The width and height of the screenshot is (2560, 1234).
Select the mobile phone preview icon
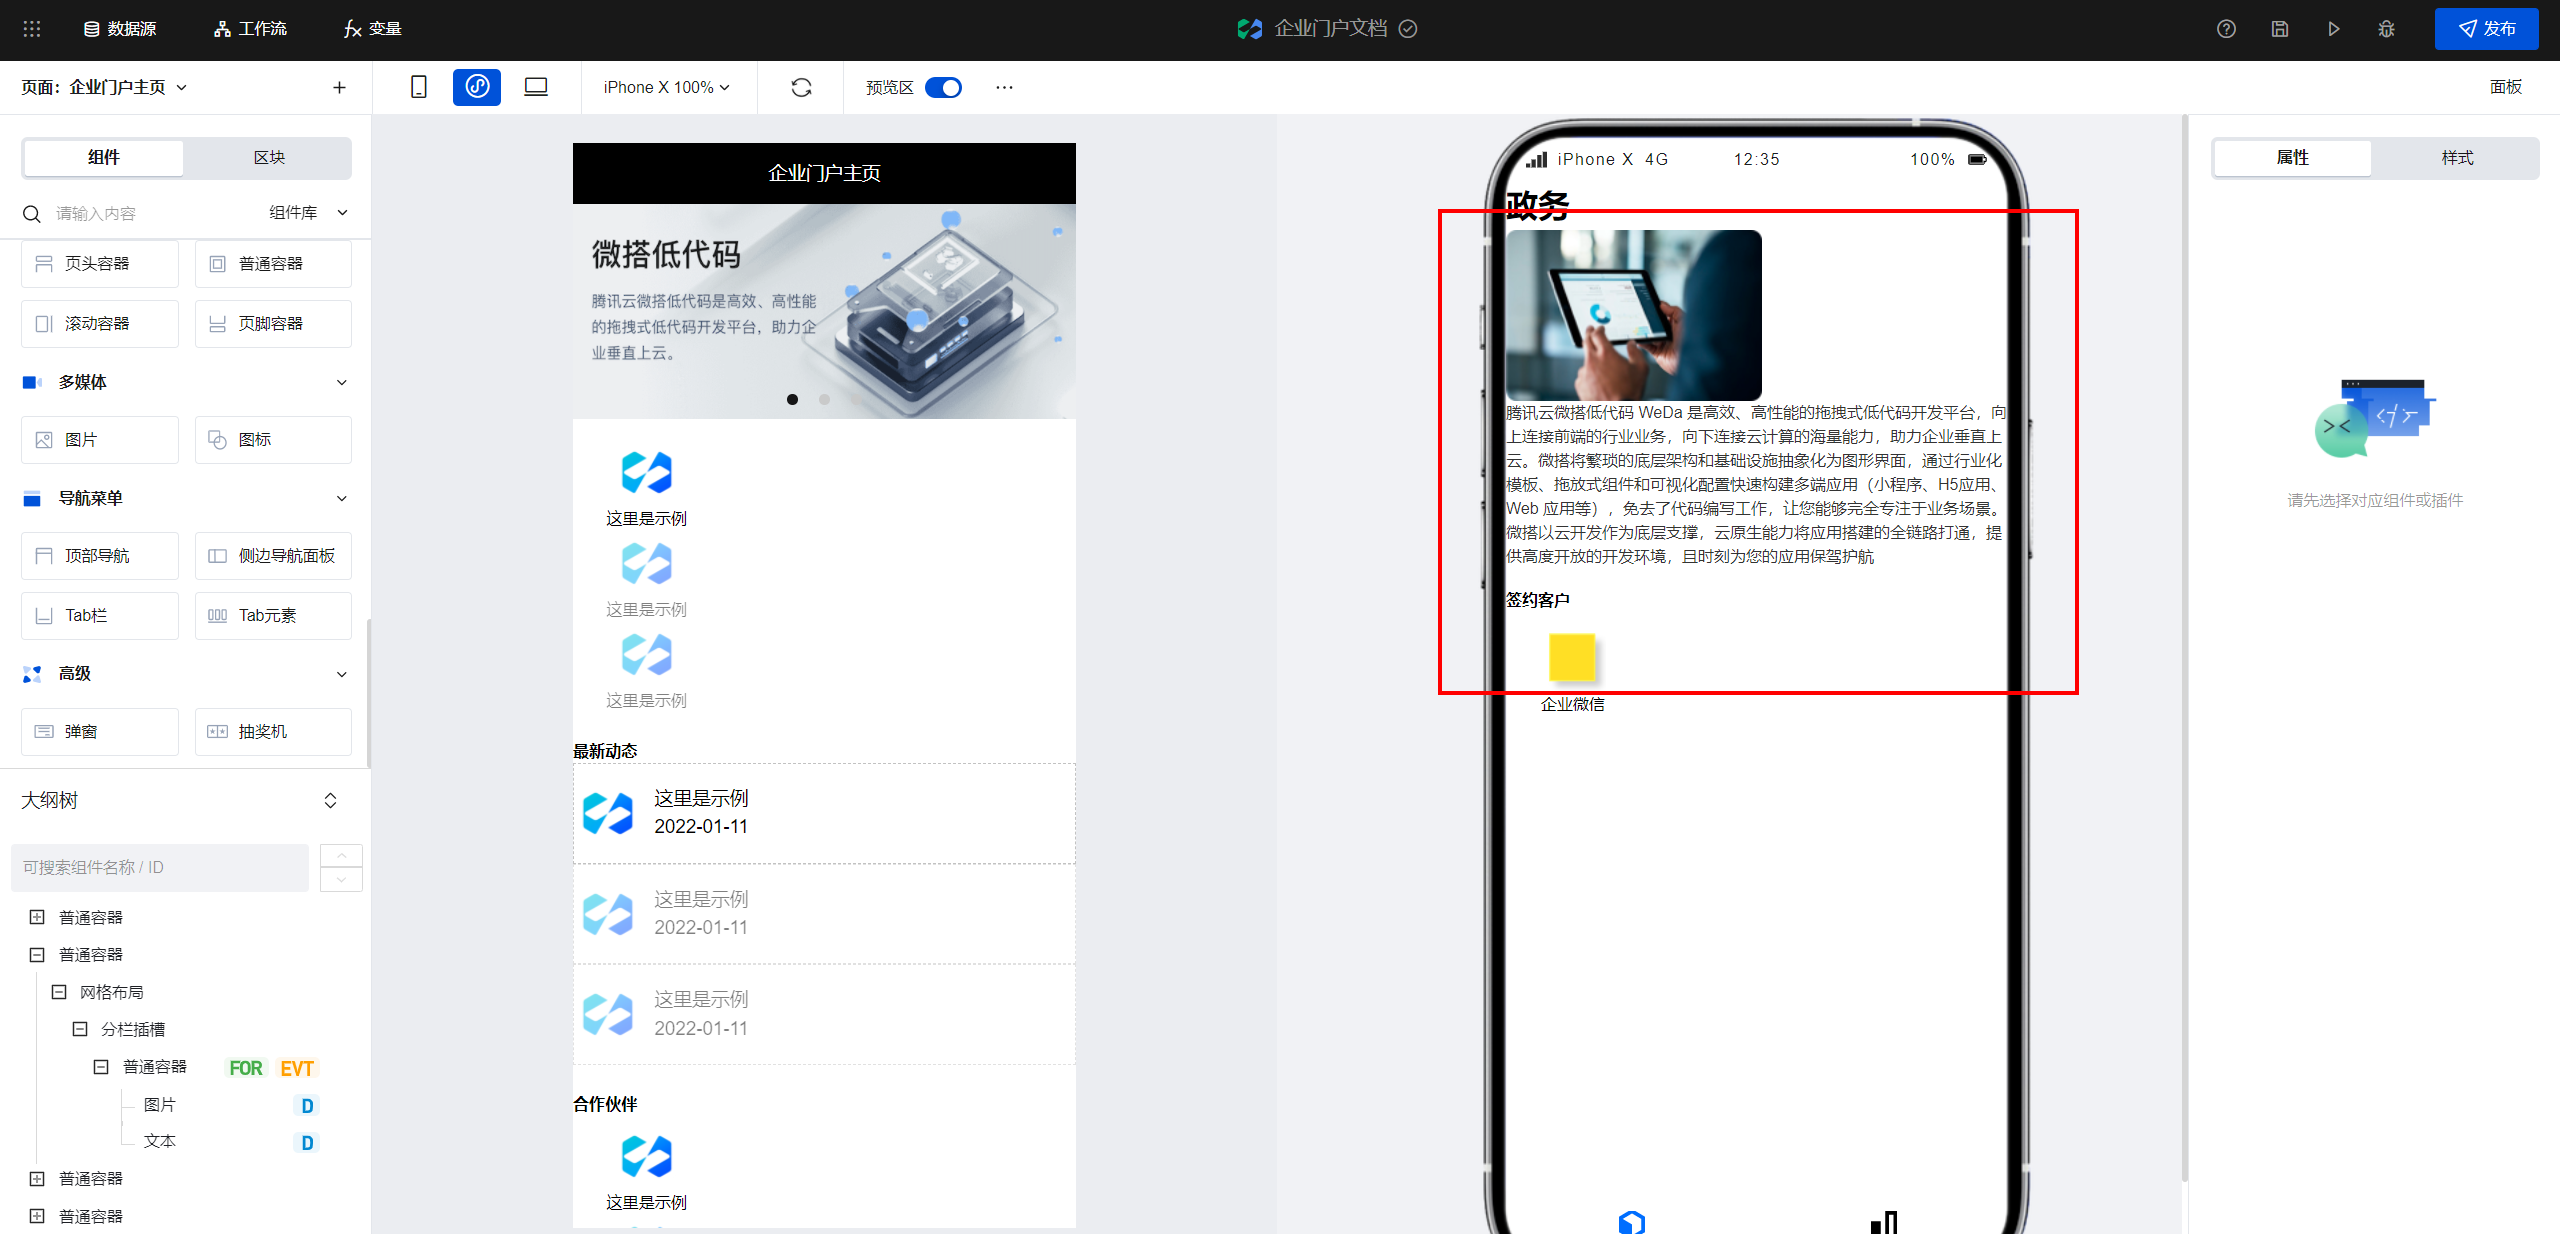419,87
